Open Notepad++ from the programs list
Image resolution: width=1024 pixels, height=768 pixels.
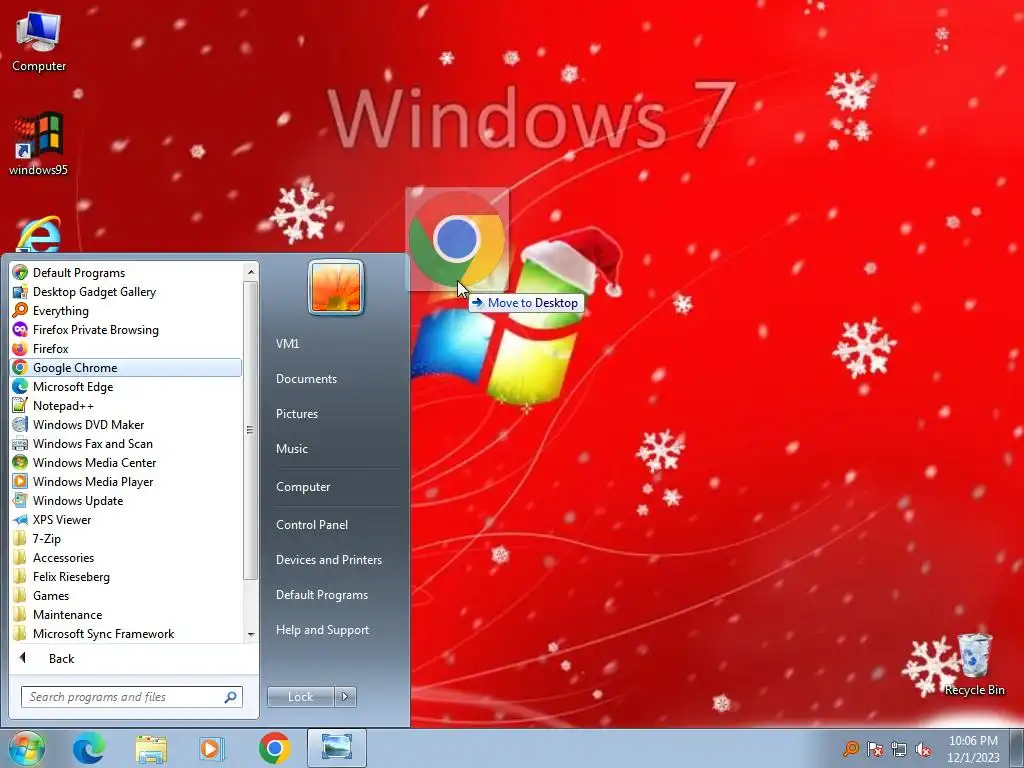click(x=126, y=406)
